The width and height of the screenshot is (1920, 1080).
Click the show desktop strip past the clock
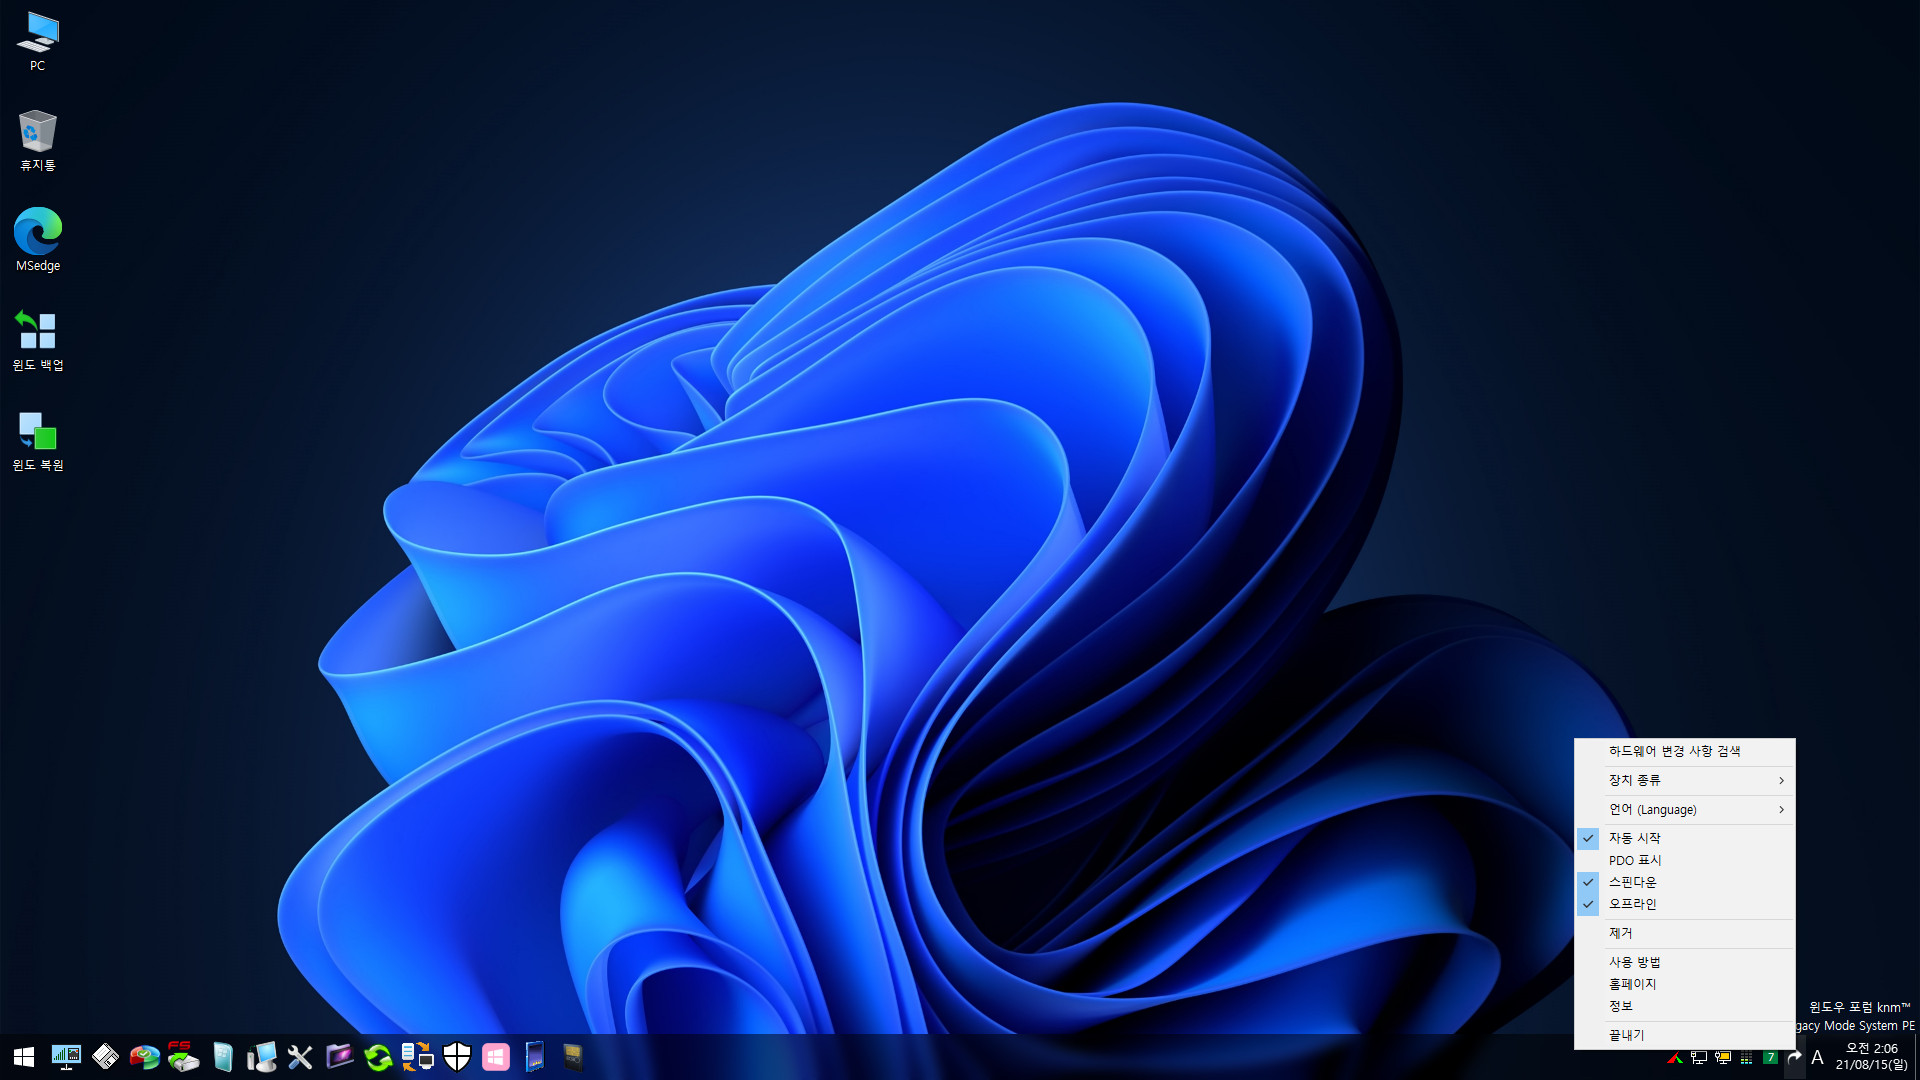click(1916, 1057)
